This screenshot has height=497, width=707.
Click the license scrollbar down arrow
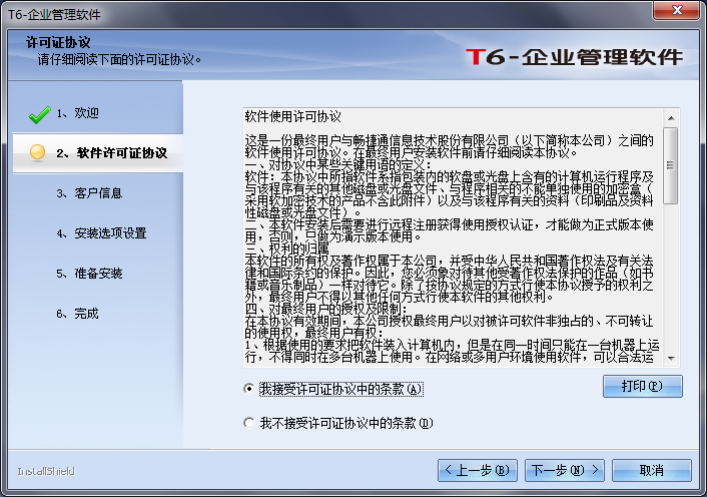tap(671, 359)
